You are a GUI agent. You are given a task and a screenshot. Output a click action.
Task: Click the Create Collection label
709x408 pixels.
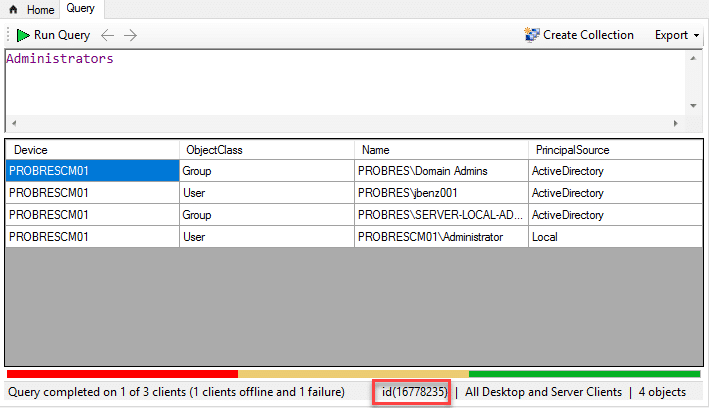click(x=588, y=35)
